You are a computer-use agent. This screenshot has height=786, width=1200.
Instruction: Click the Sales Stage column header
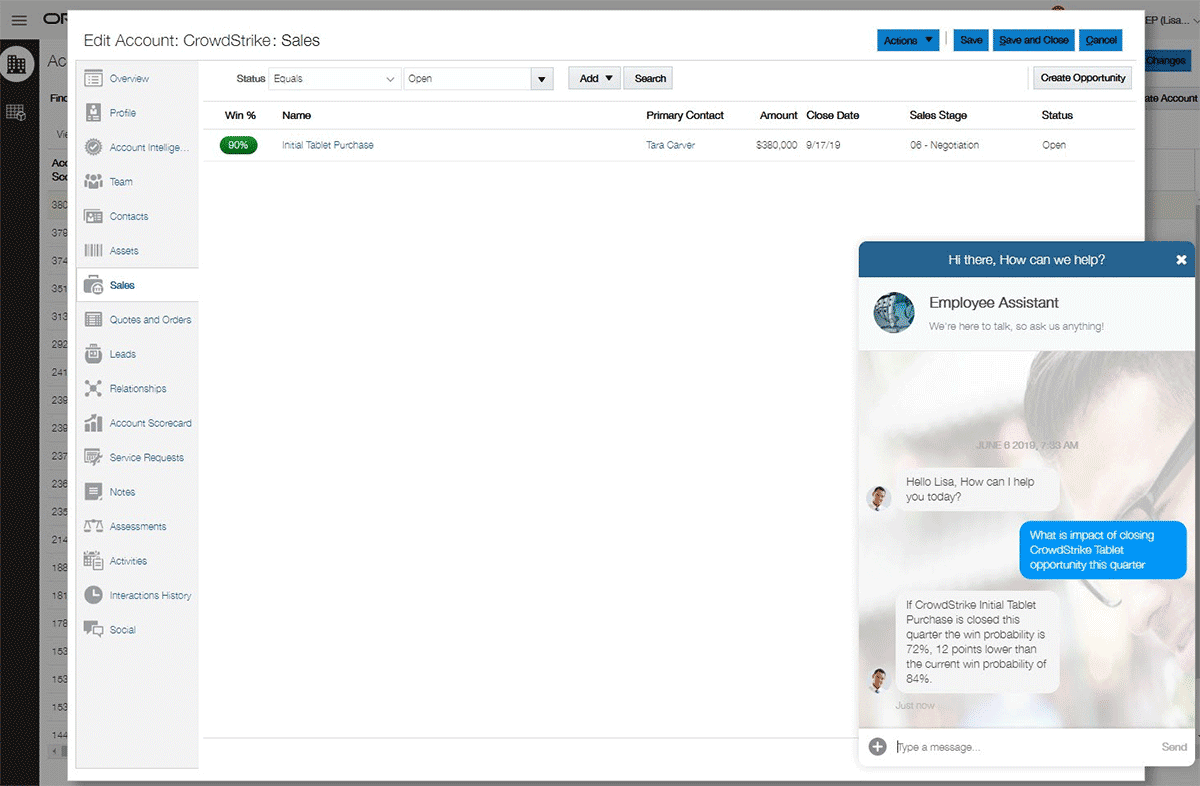coord(937,115)
